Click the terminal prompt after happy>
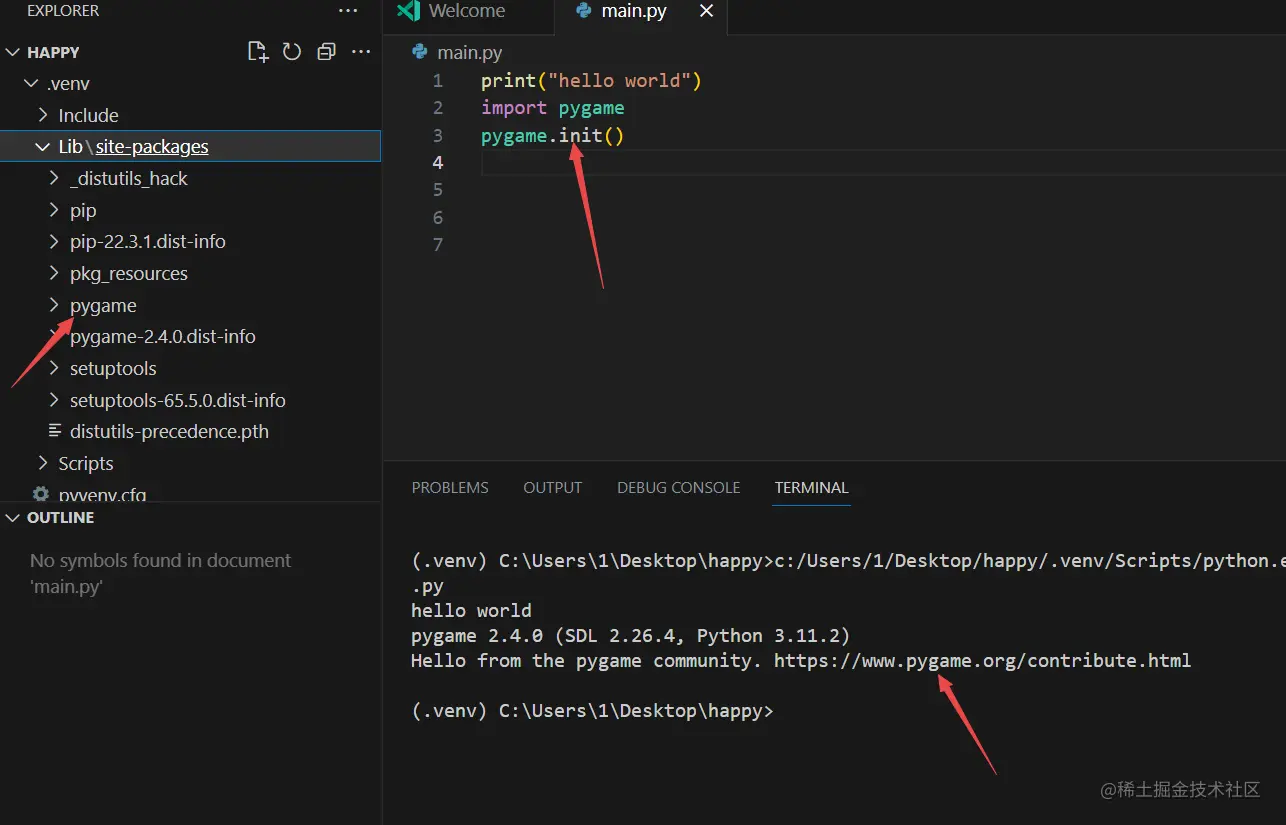Image resolution: width=1286 pixels, height=825 pixels. point(592,711)
